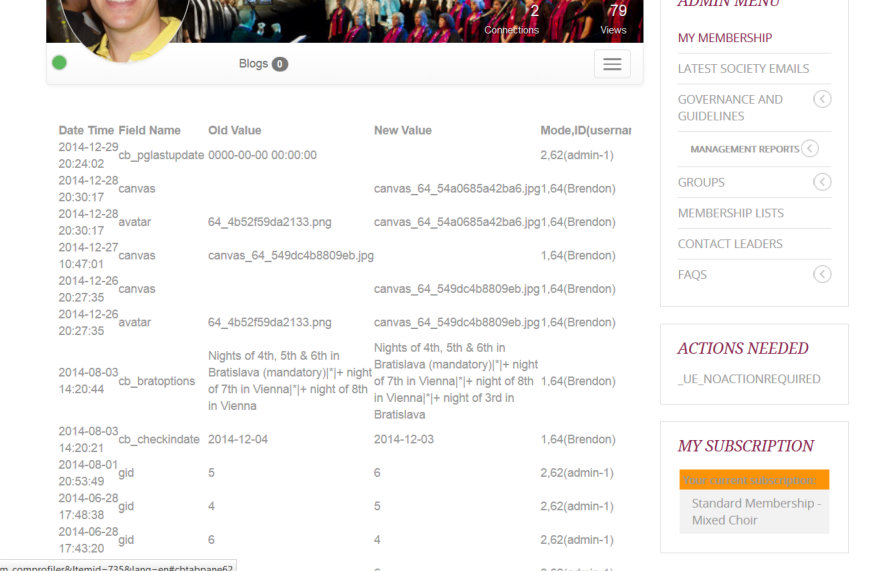This screenshot has height=571, width=875.
Task: Expand Governance and Guidelines chevron
Action: [x=822, y=99]
